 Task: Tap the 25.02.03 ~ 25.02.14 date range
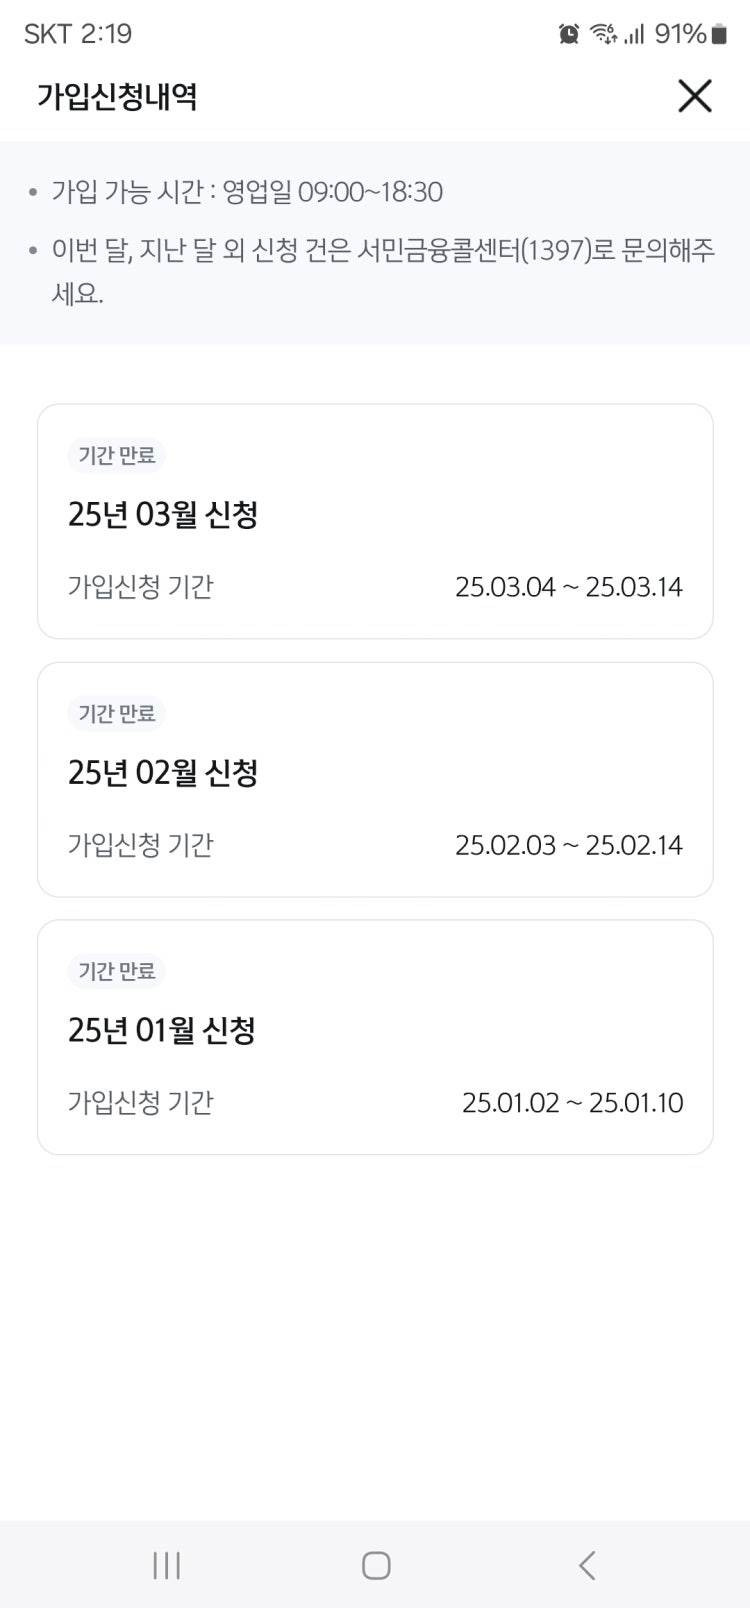pos(568,845)
